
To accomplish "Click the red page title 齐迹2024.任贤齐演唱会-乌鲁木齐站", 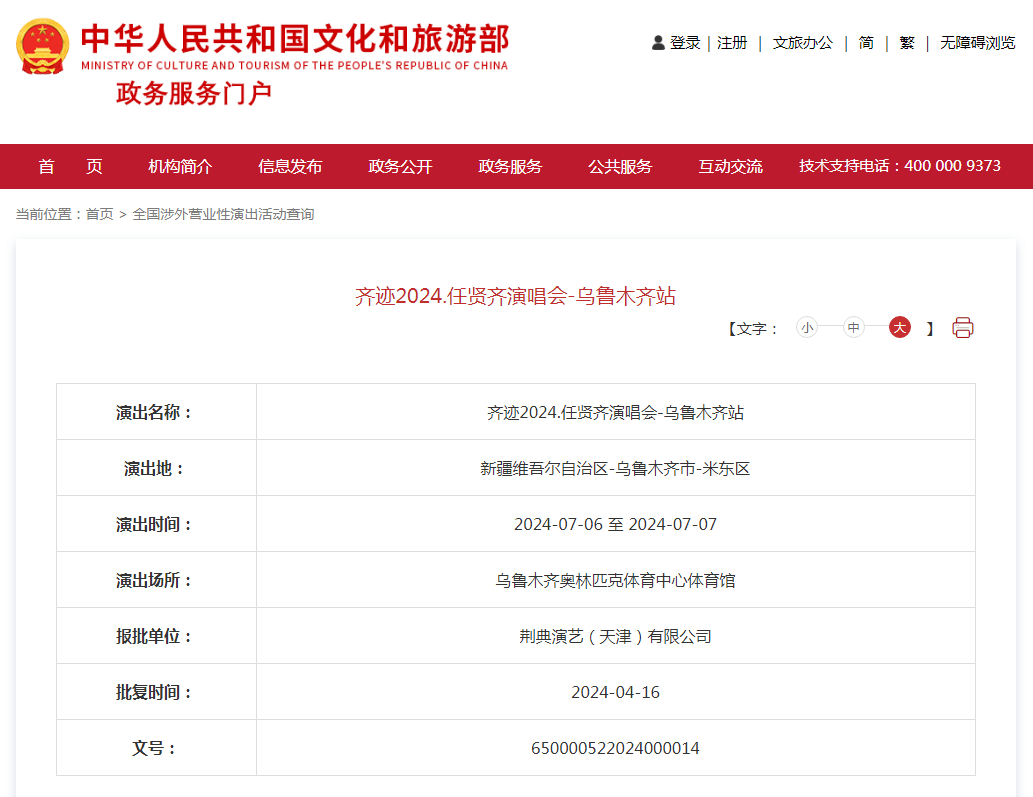I will tap(515, 296).
